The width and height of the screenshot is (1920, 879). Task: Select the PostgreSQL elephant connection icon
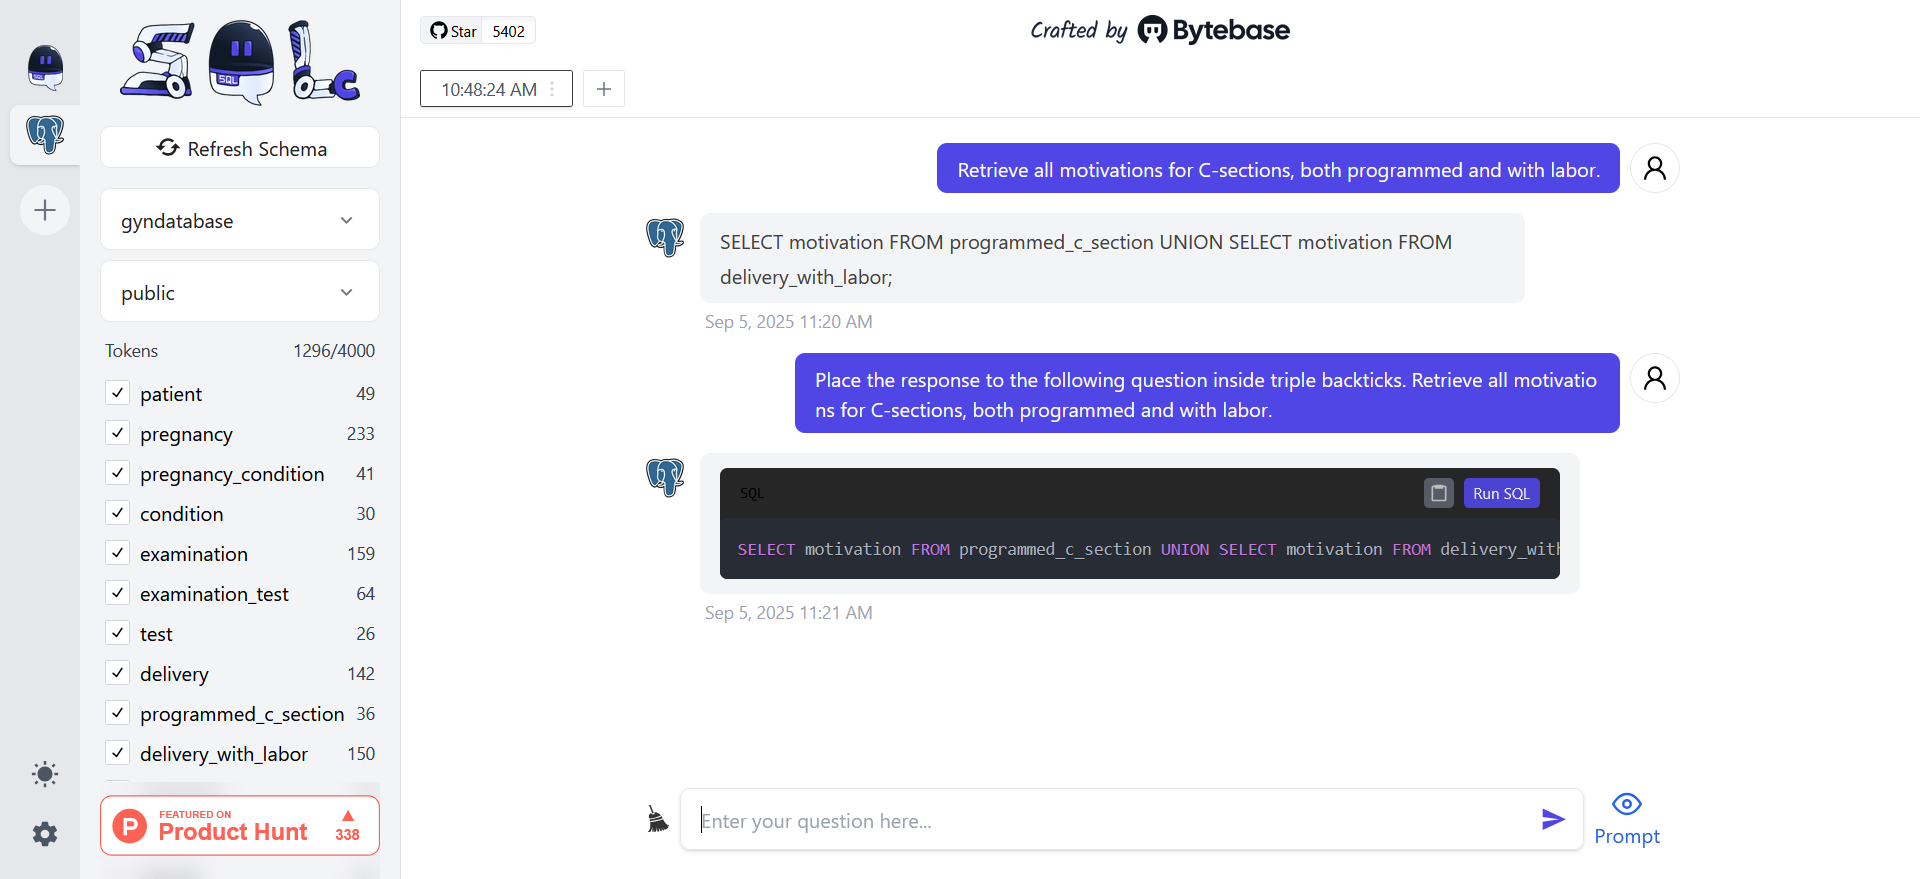tap(45, 134)
